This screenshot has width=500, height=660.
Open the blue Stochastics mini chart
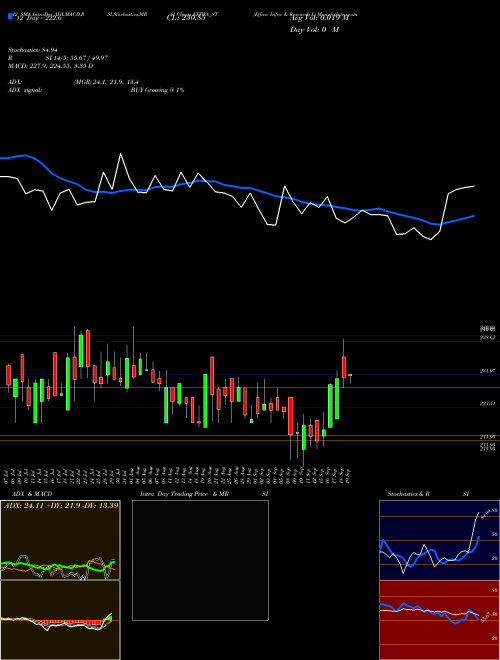pyautogui.click(x=439, y=540)
